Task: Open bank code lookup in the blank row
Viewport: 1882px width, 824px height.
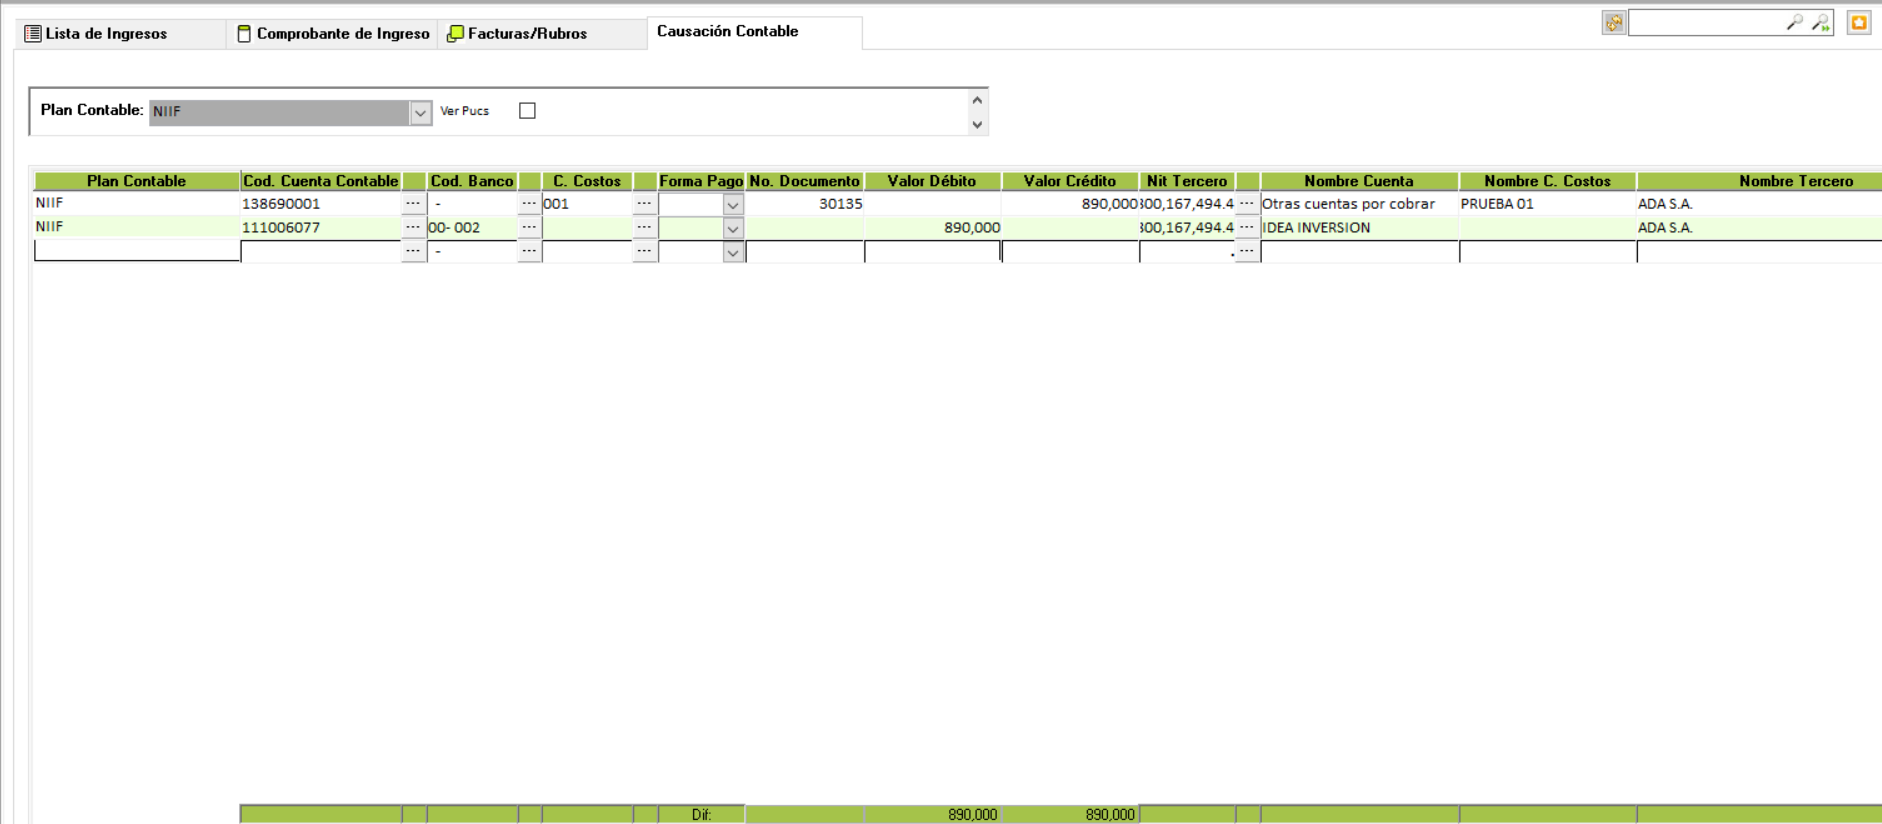Action: pos(529,251)
